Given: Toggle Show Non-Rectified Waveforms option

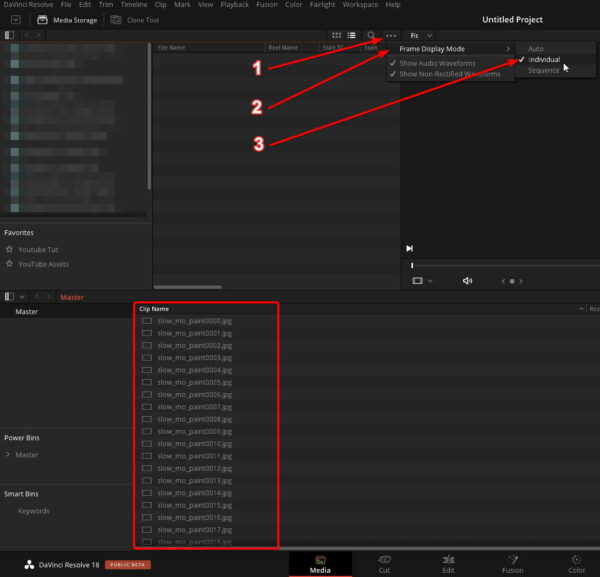Looking at the screenshot, I should click(x=445, y=74).
